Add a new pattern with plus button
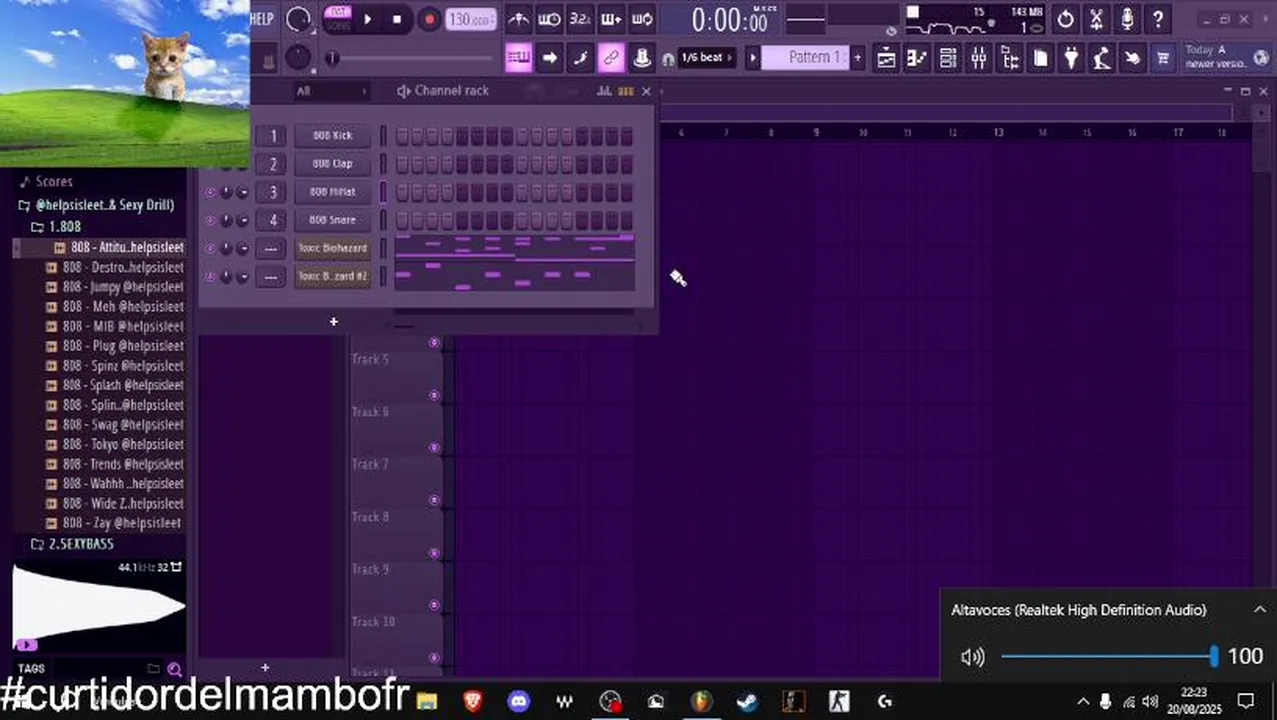The width and height of the screenshot is (1277, 720). tap(857, 58)
